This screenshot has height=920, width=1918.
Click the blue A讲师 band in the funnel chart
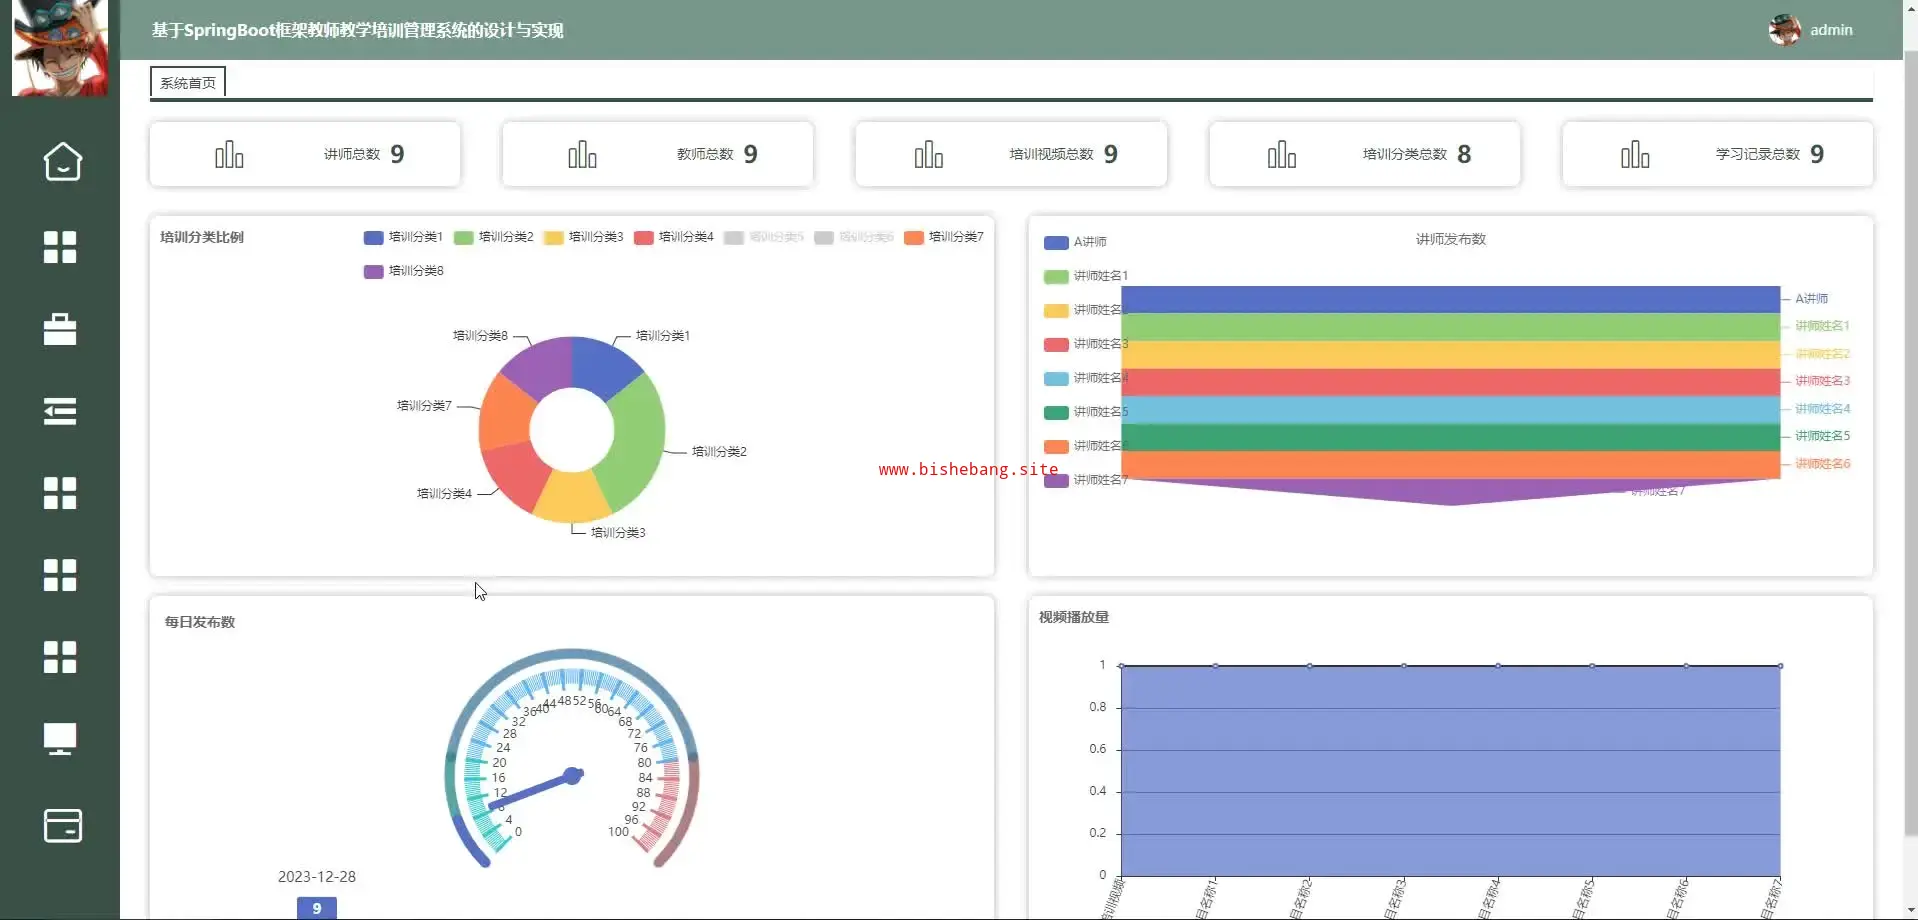(x=1450, y=299)
